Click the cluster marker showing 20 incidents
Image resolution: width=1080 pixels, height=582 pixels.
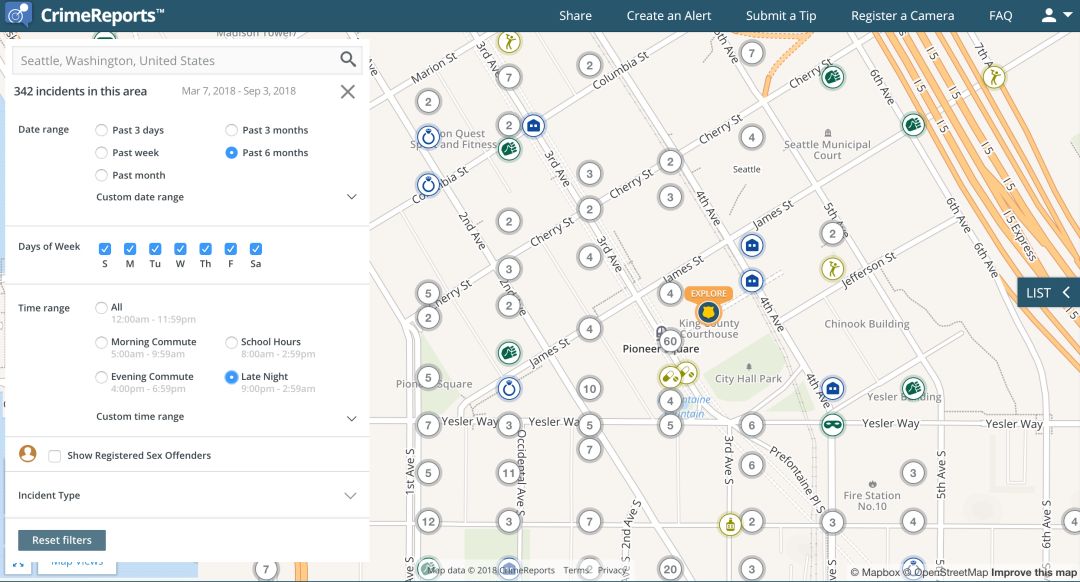click(x=670, y=569)
